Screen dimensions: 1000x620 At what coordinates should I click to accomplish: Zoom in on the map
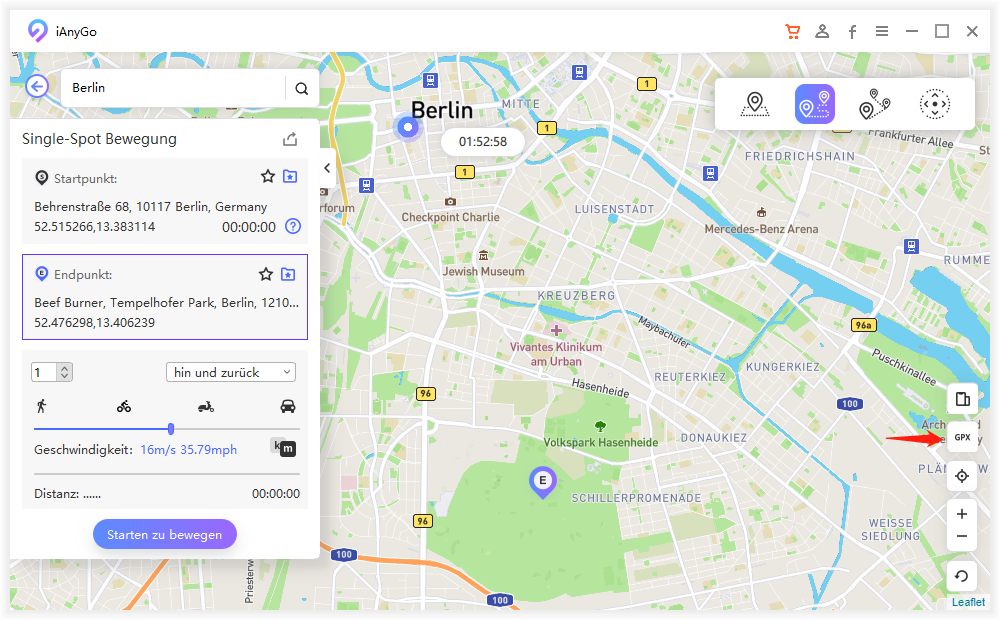point(962,514)
